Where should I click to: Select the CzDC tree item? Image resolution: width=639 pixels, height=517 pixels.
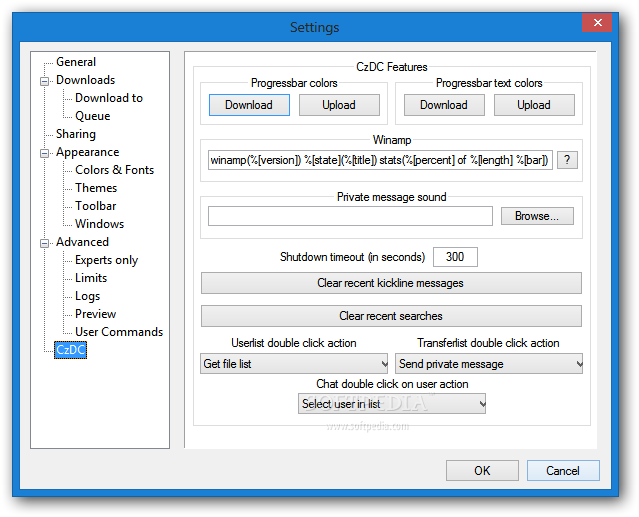coord(71,350)
